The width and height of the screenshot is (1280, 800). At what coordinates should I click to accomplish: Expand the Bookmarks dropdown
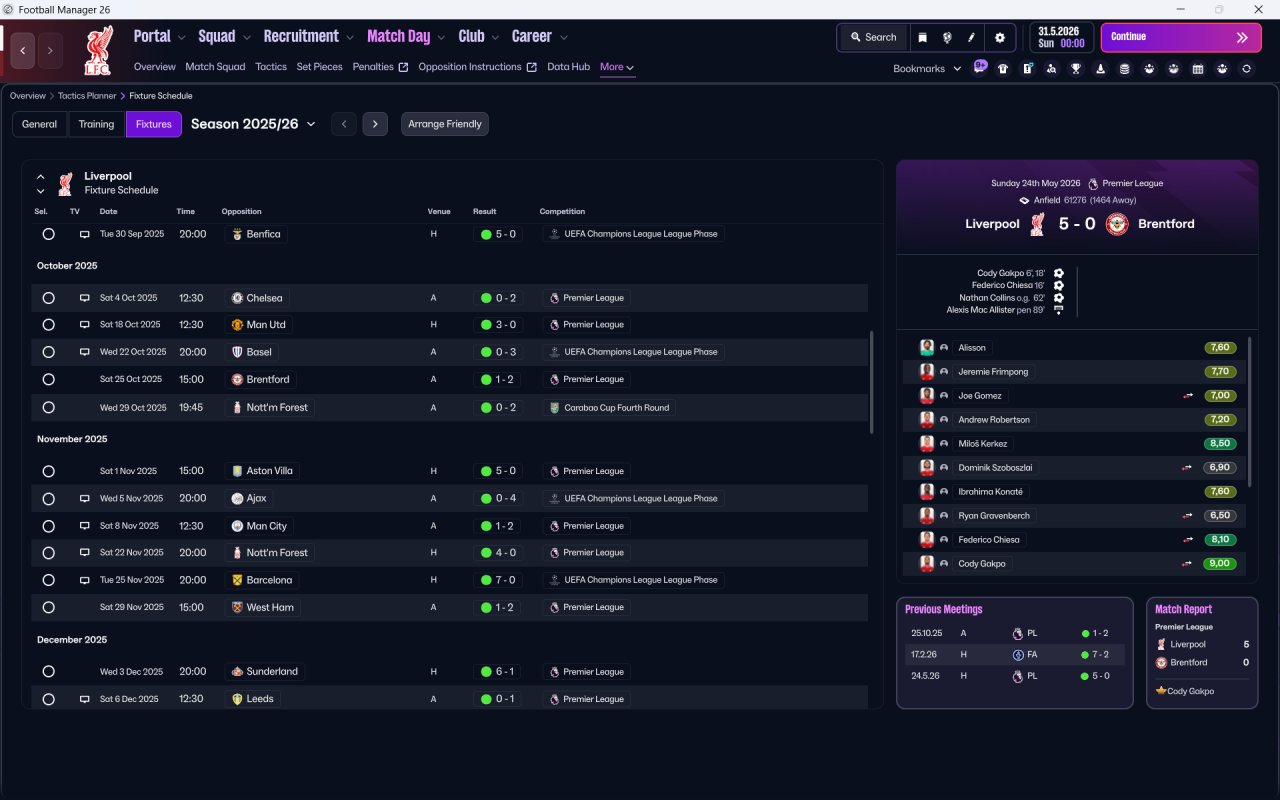[x=927, y=69]
